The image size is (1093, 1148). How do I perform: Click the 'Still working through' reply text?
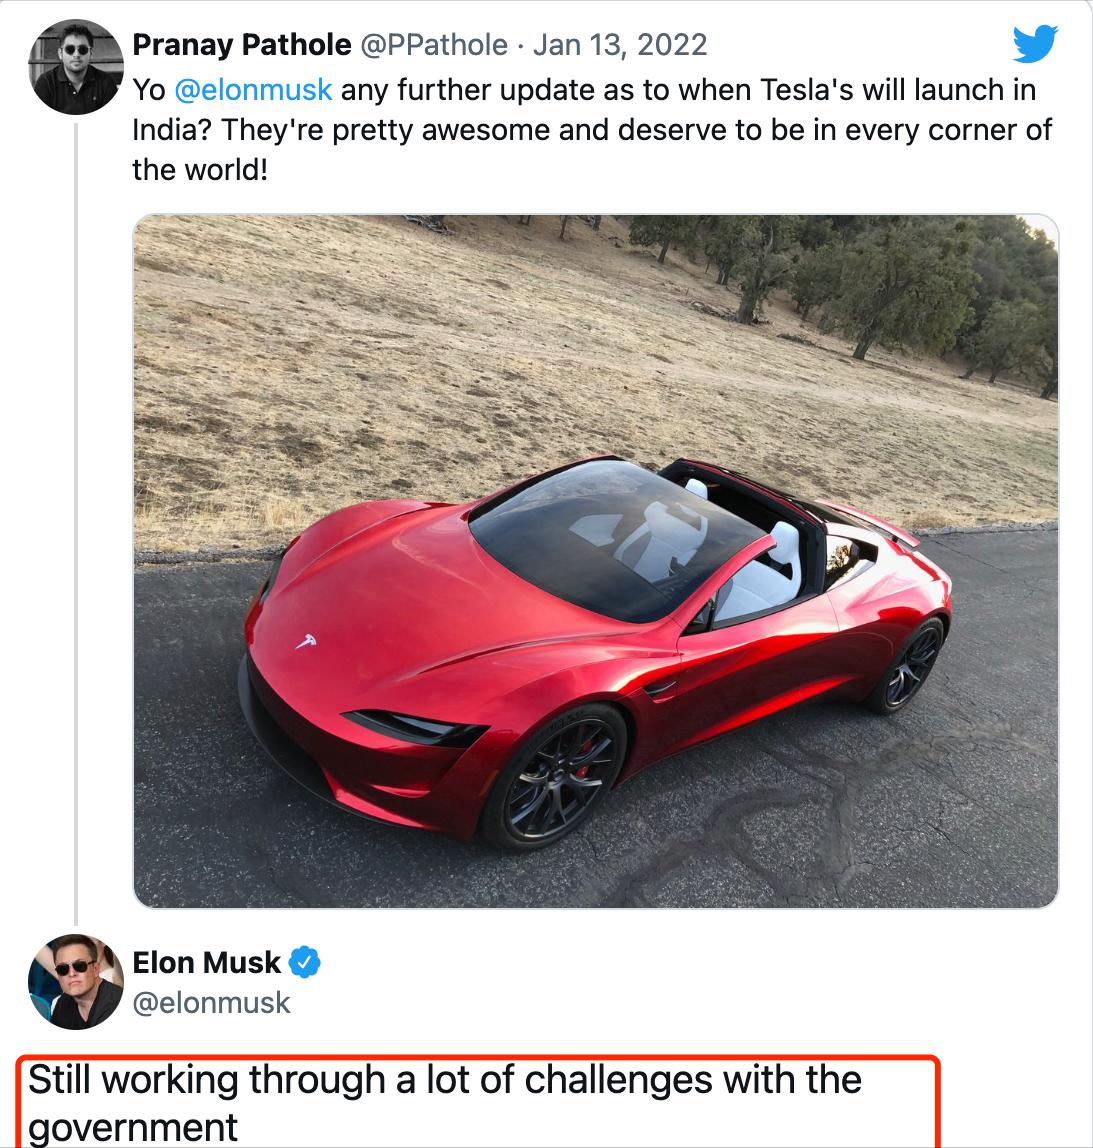pyautogui.click(x=445, y=1102)
